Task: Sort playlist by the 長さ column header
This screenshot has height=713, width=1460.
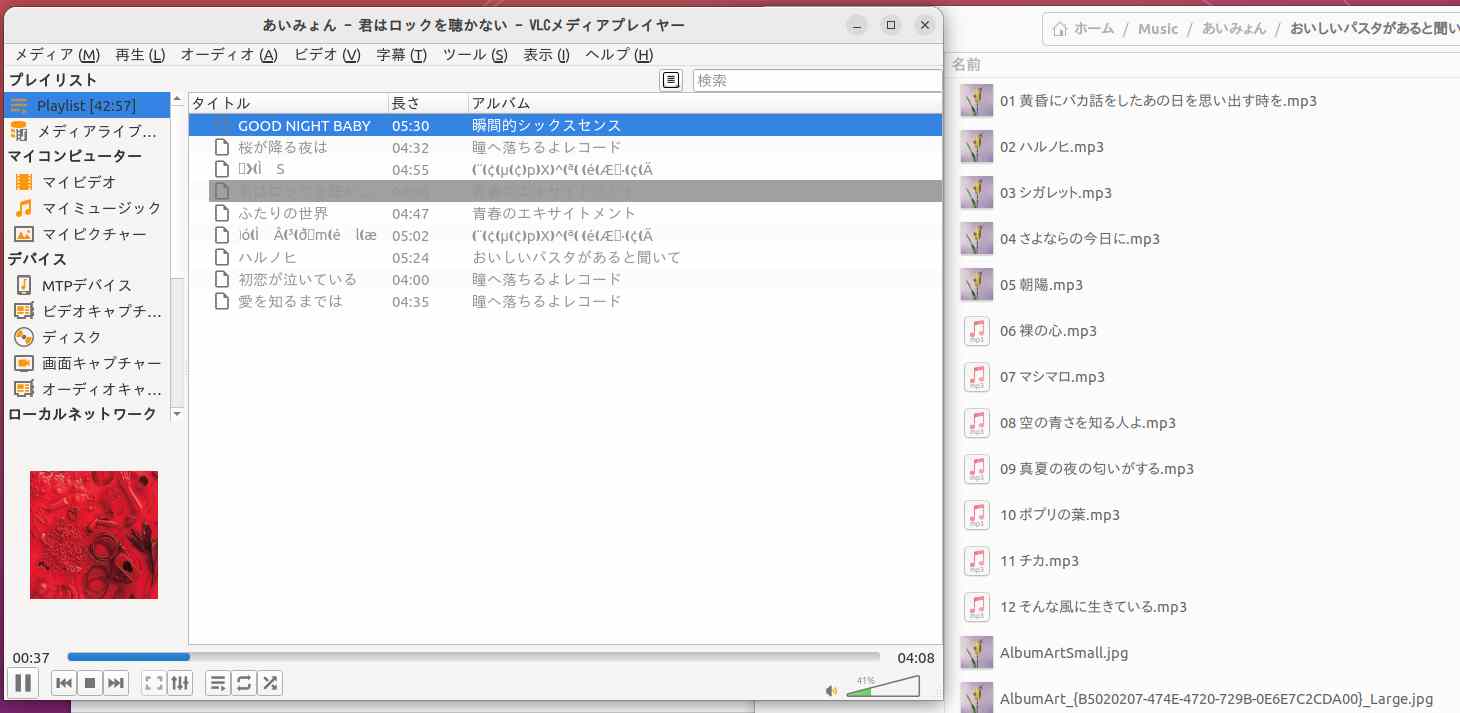Action: pos(427,103)
